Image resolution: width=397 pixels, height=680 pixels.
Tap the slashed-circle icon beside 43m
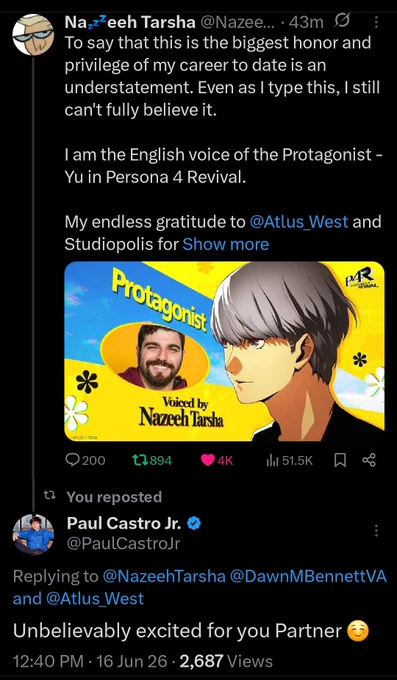tap(343, 21)
